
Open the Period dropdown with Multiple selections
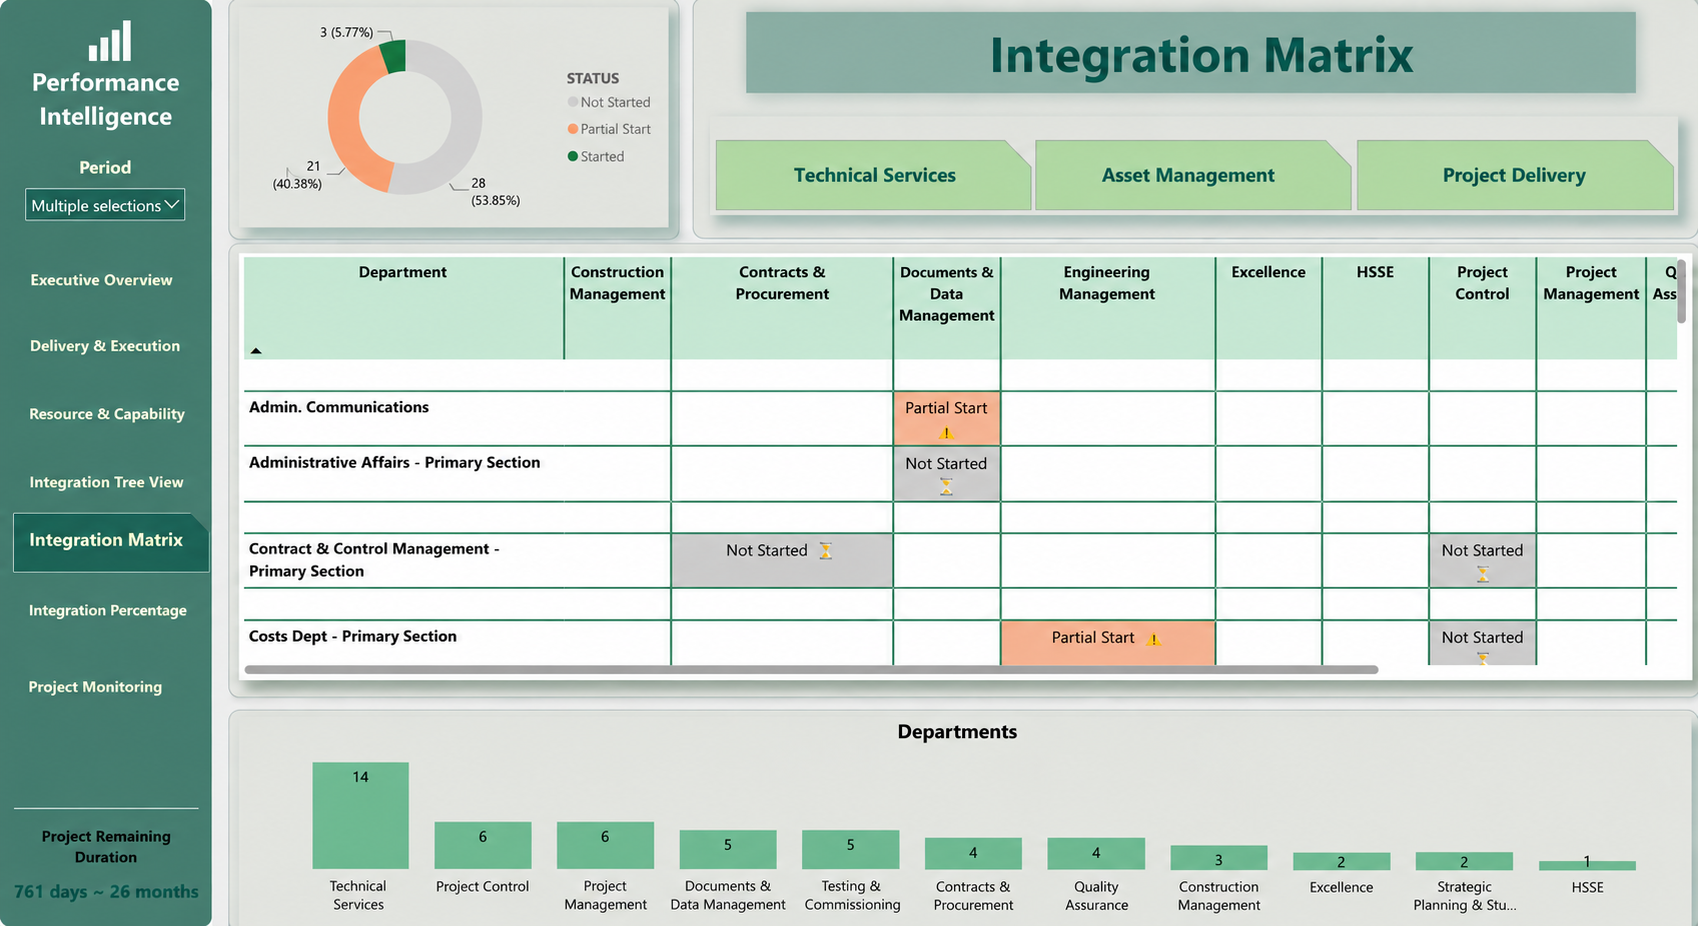[105, 205]
